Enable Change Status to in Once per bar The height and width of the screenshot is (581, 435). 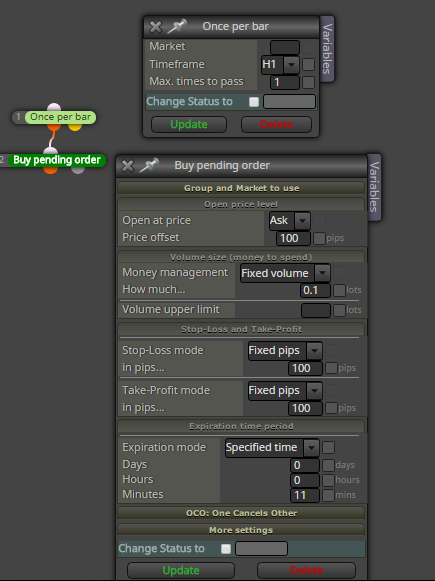254,102
